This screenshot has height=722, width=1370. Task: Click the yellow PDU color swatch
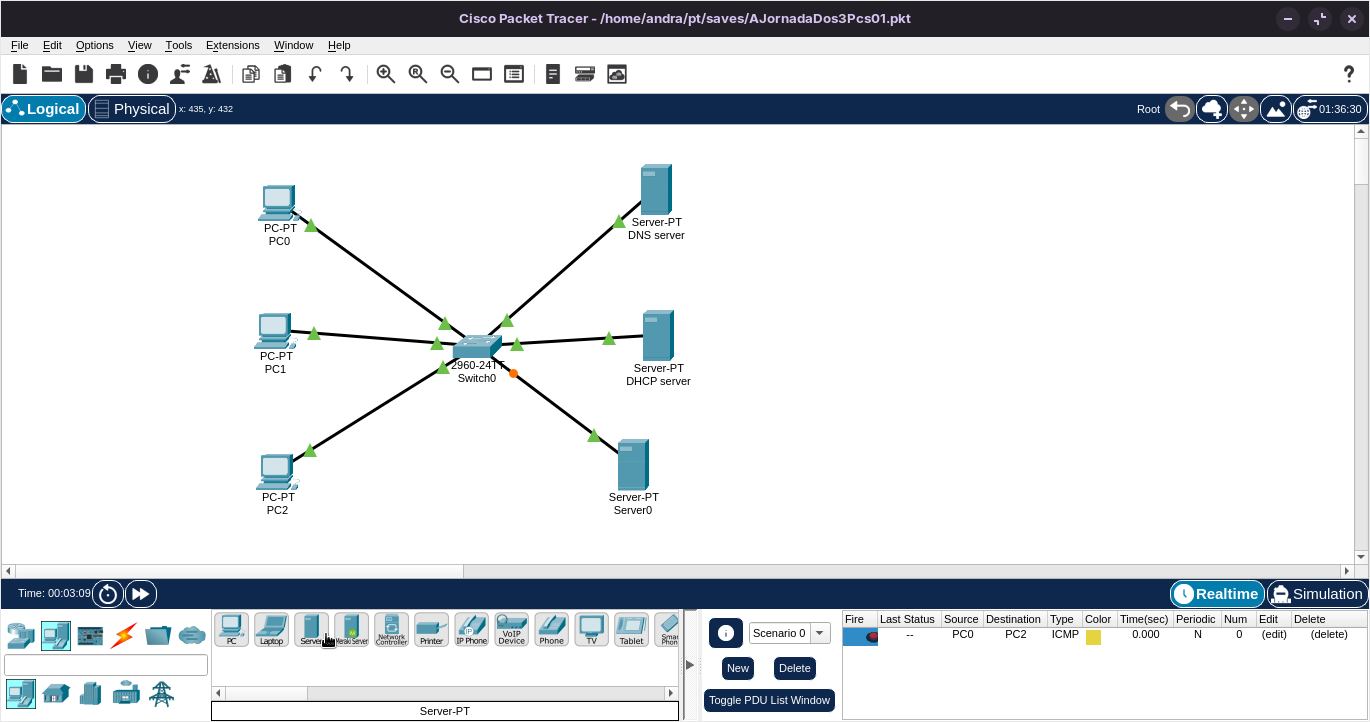(1093, 637)
